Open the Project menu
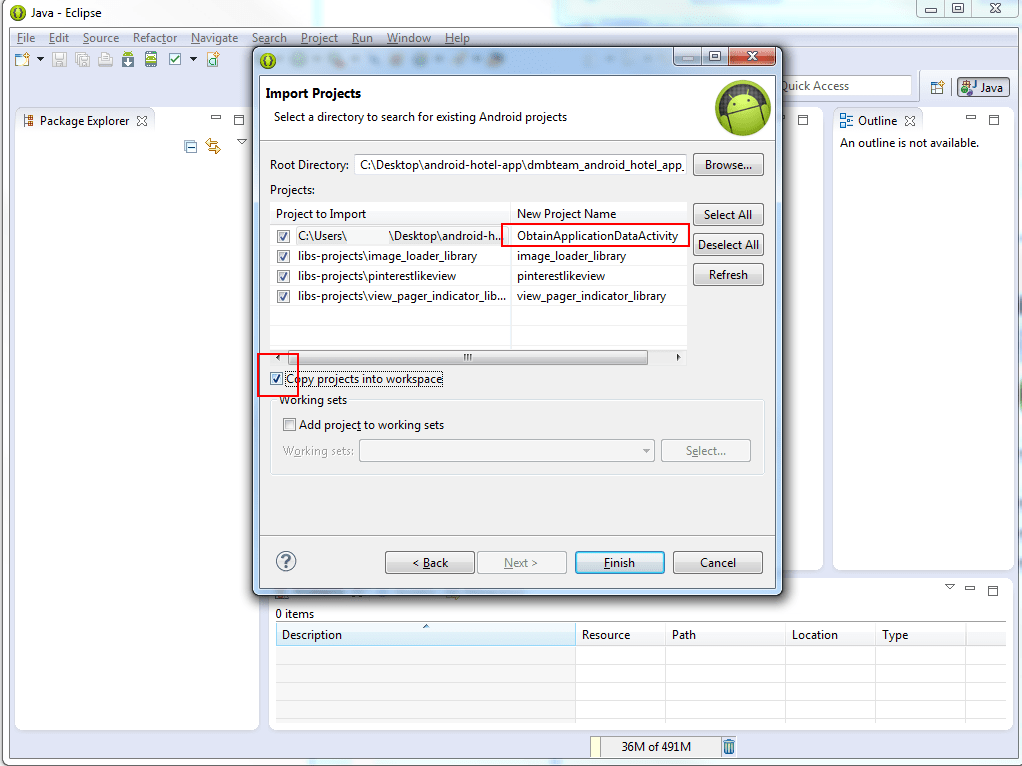 coord(319,38)
